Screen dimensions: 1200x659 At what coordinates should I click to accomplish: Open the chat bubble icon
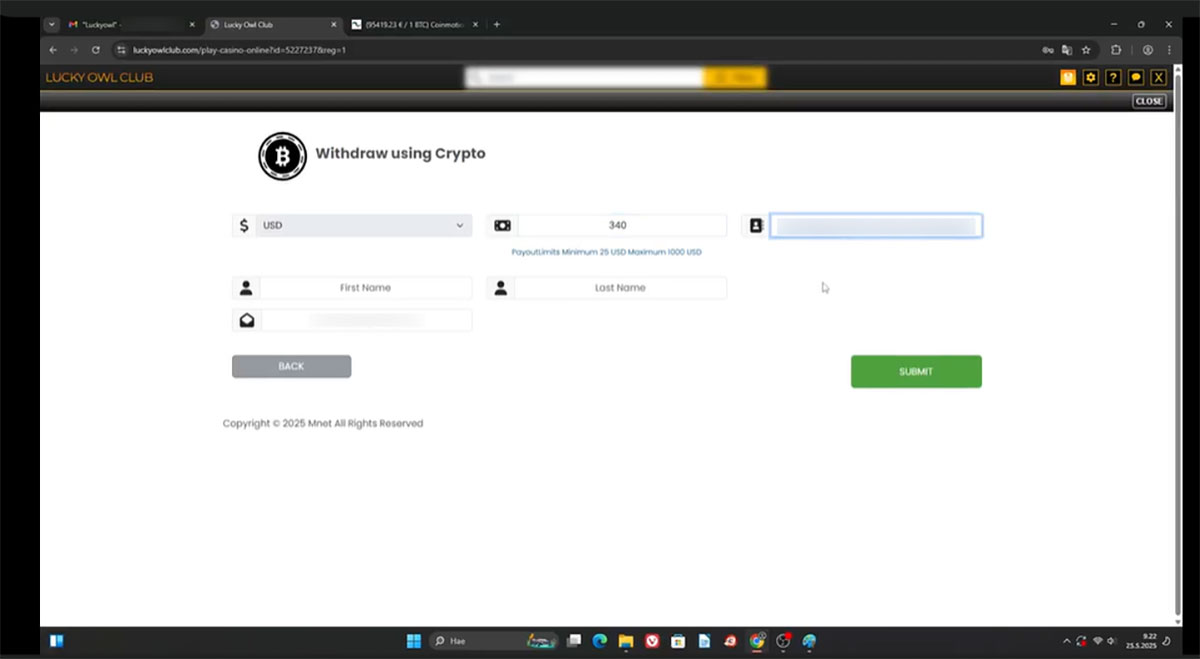pos(1136,77)
